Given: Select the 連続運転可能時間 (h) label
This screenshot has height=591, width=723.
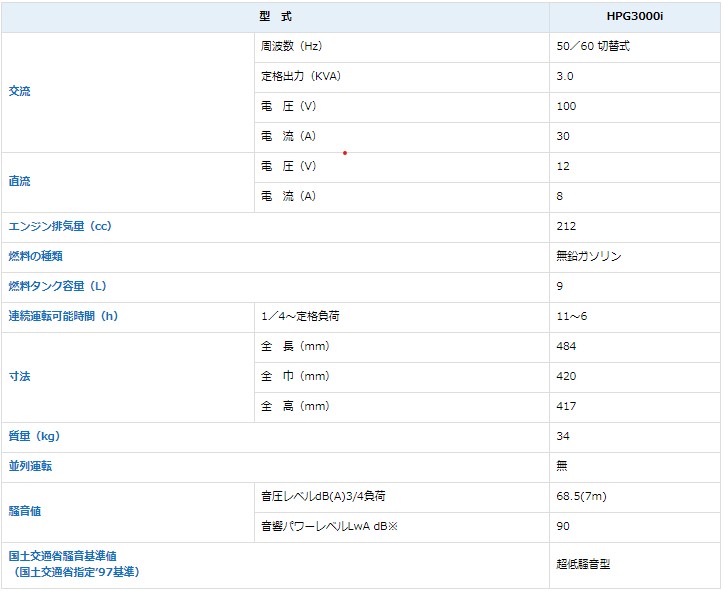Looking at the screenshot, I should 63,316.
